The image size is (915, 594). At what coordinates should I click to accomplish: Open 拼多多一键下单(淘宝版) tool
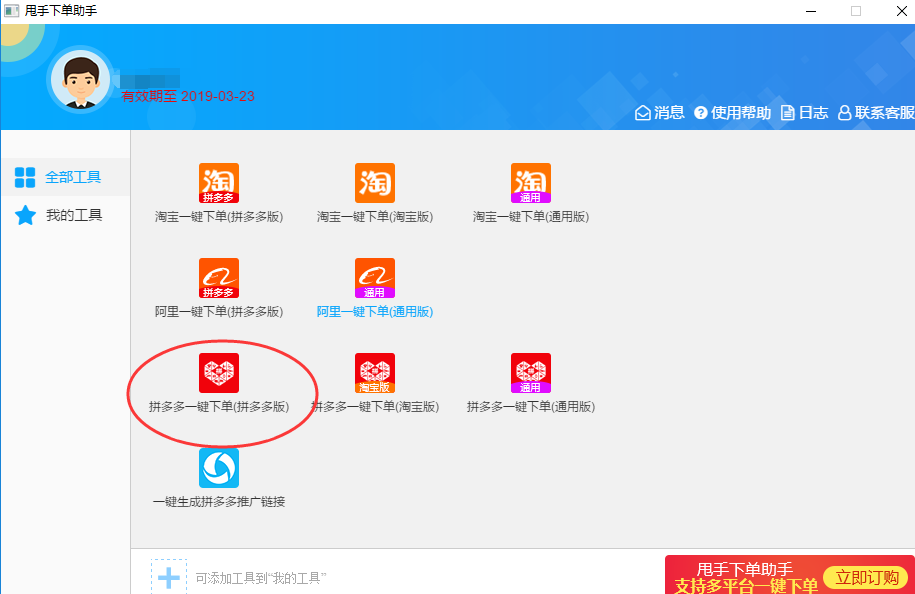coord(374,372)
